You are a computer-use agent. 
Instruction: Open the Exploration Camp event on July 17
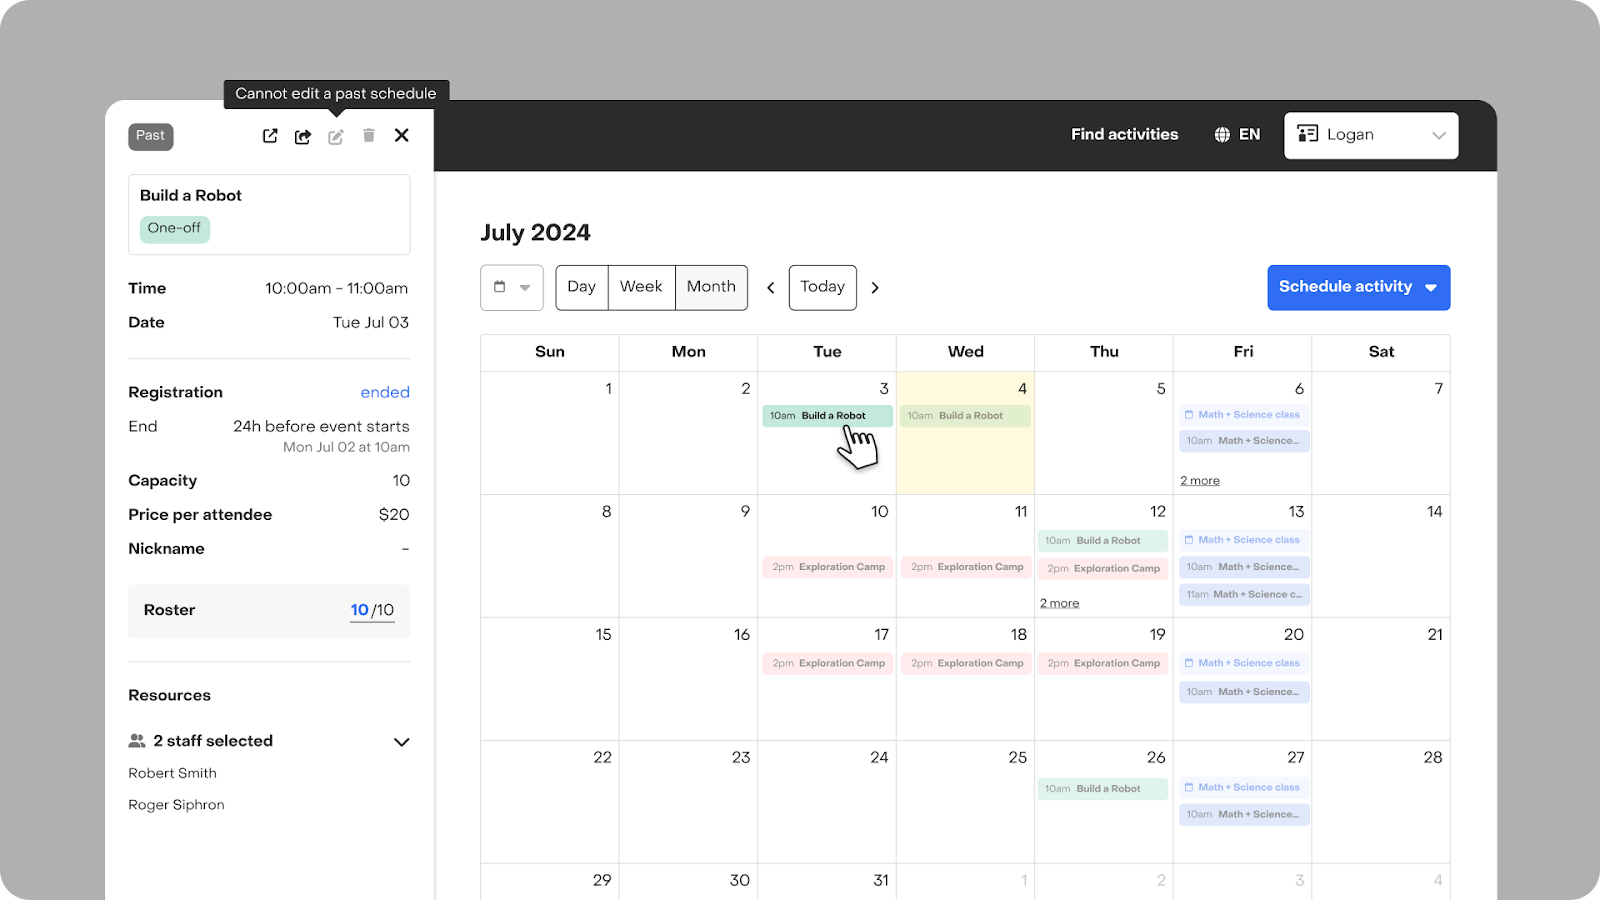pyautogui.click(x=827, y=663)
